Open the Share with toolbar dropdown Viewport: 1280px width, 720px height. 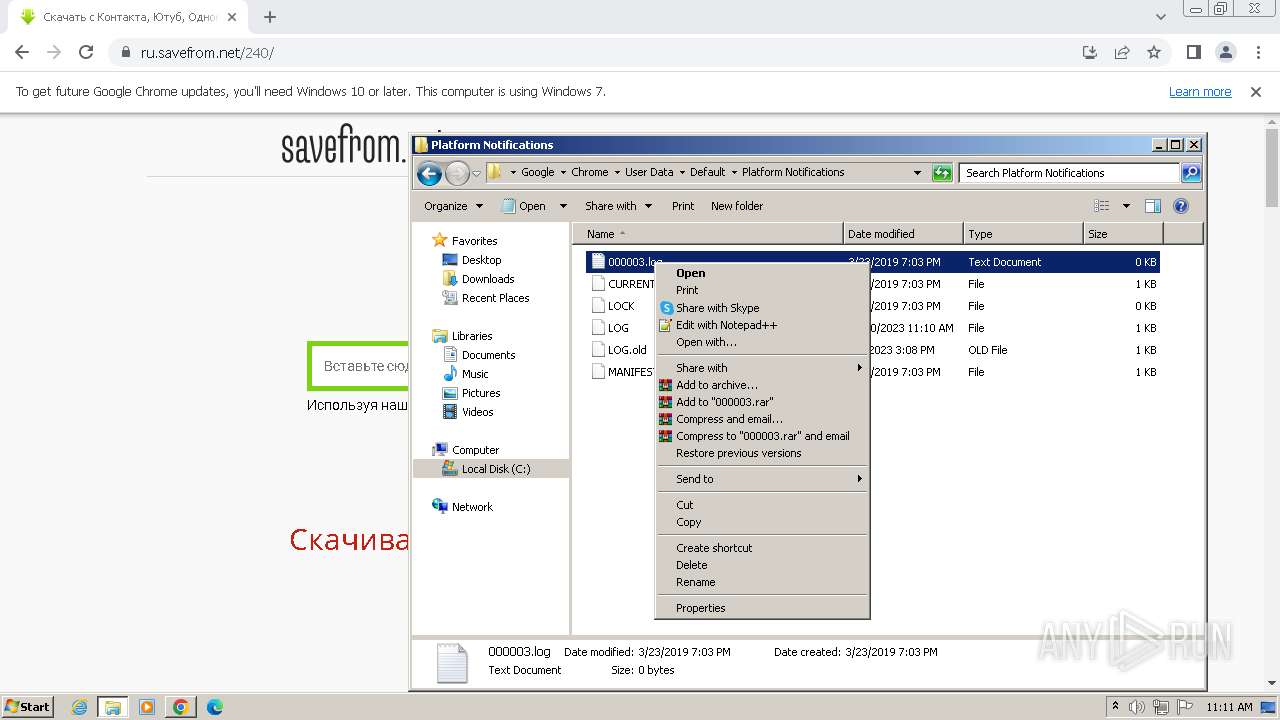point(618,206)
